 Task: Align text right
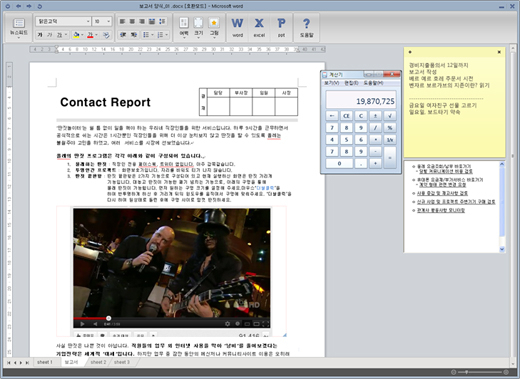tap(142, 21)
